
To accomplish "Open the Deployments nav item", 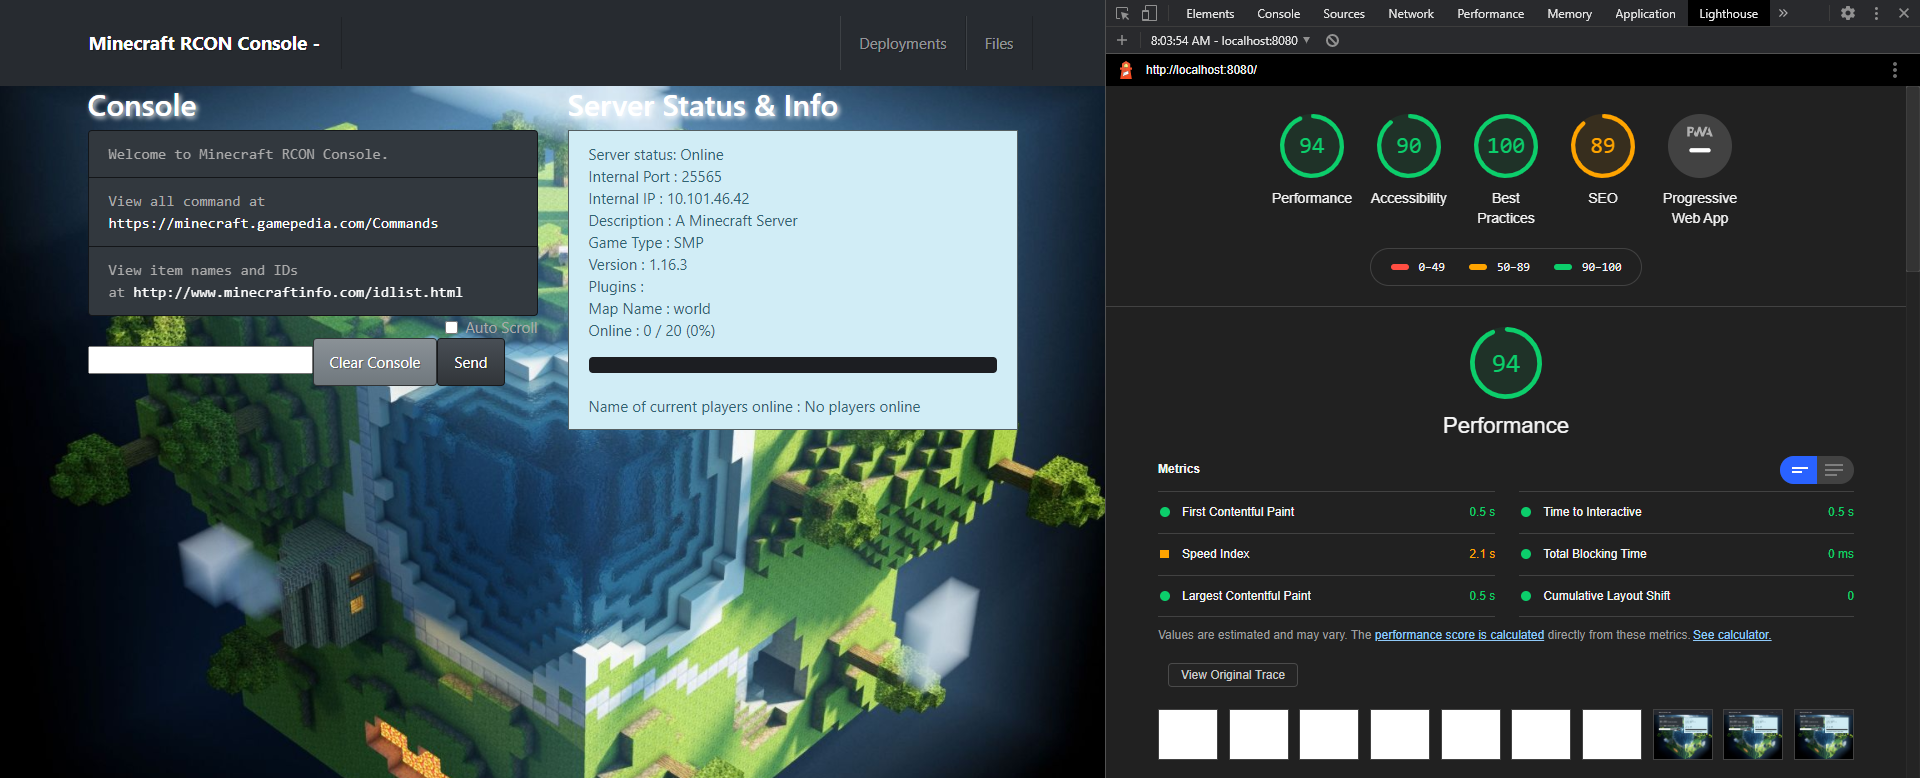I will (902, 43).
